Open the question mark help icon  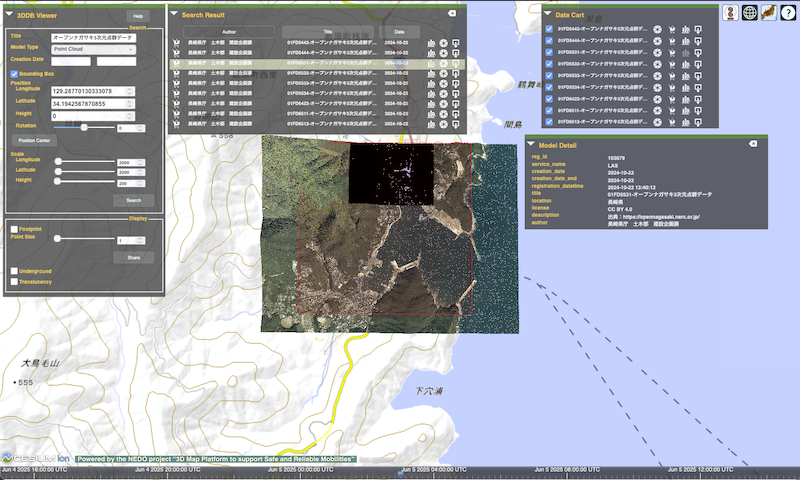(x=788, y=13)
